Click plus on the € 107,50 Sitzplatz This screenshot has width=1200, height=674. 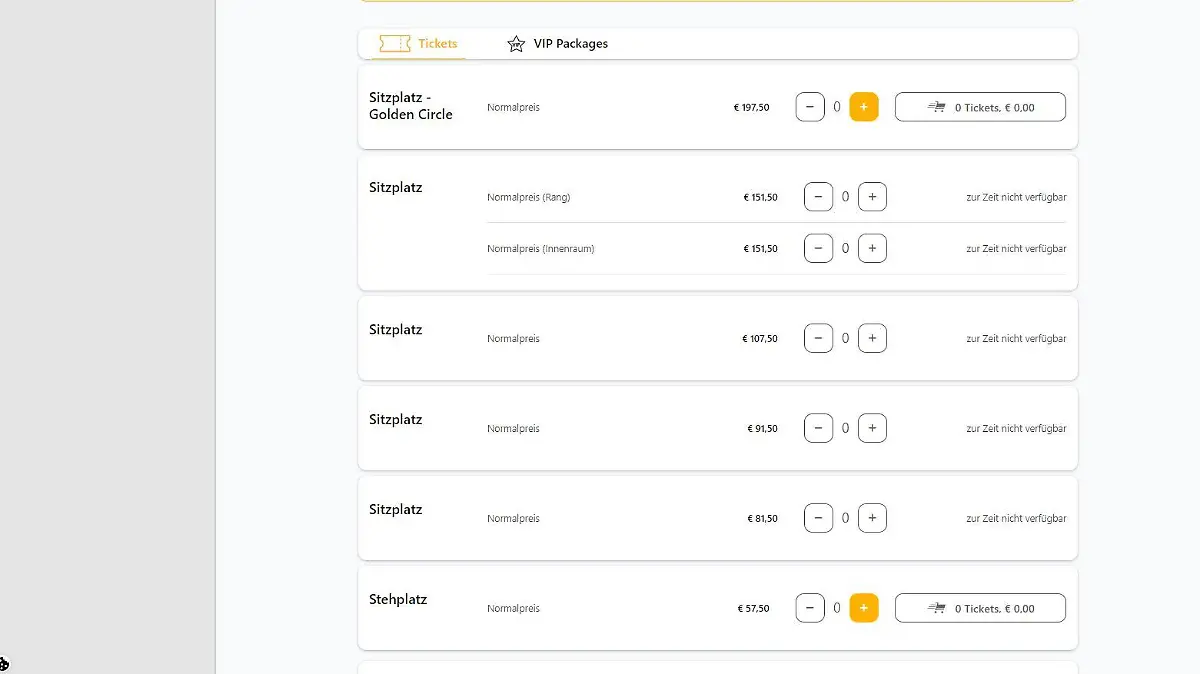coord(872,339)
